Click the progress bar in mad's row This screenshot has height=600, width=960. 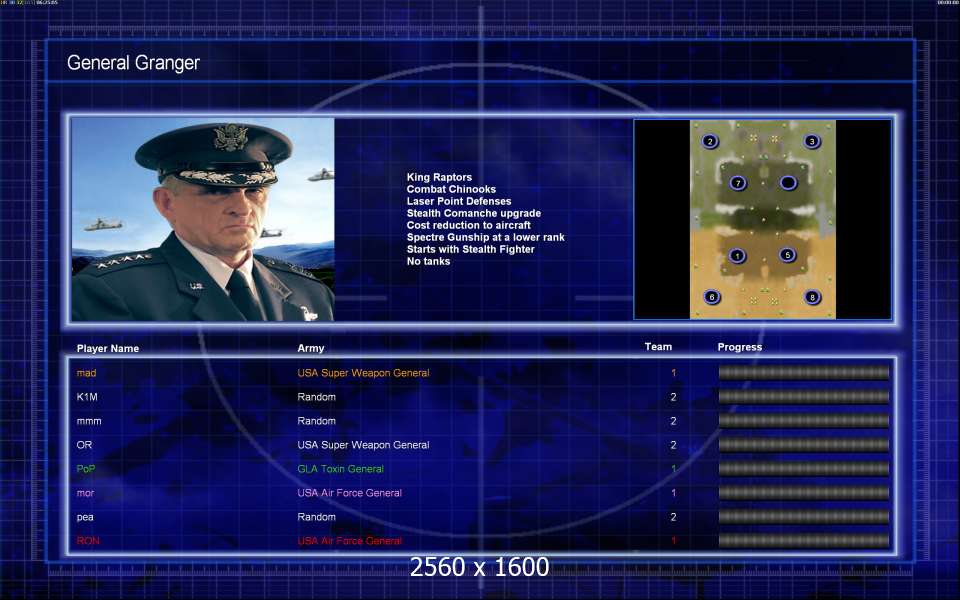click(803, 373)
